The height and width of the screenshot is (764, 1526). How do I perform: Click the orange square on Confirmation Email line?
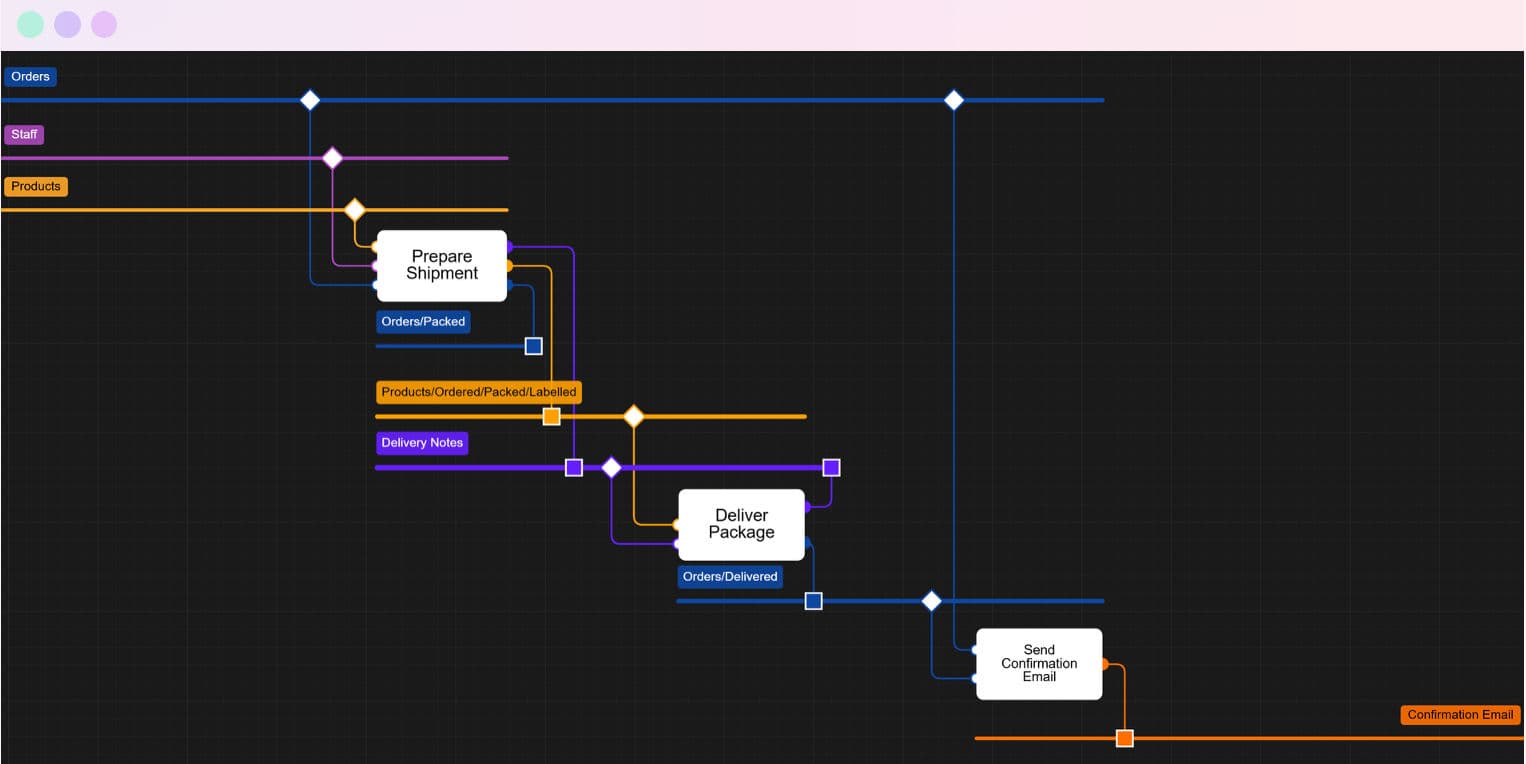[x=1125, y=739]
